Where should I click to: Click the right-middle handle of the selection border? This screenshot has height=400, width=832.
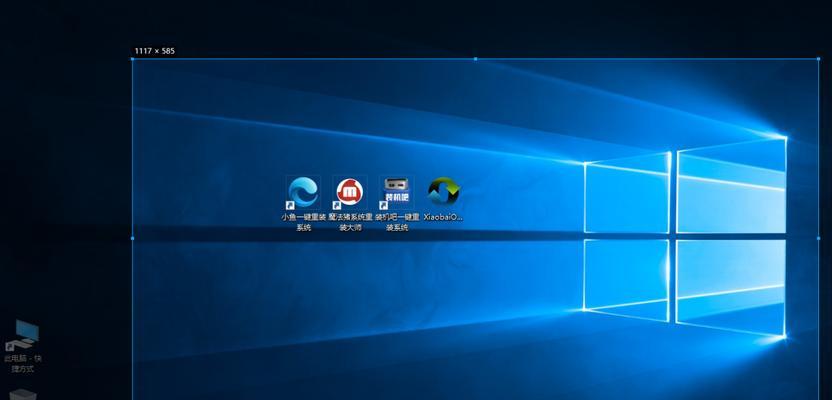[x=818, y=238]
